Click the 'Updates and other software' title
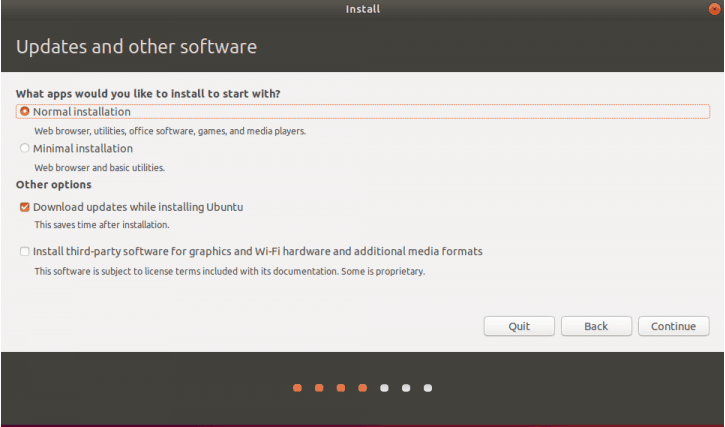Image resolution: width=725 pixels, height=427 pixels. click(x=136, y=47)
